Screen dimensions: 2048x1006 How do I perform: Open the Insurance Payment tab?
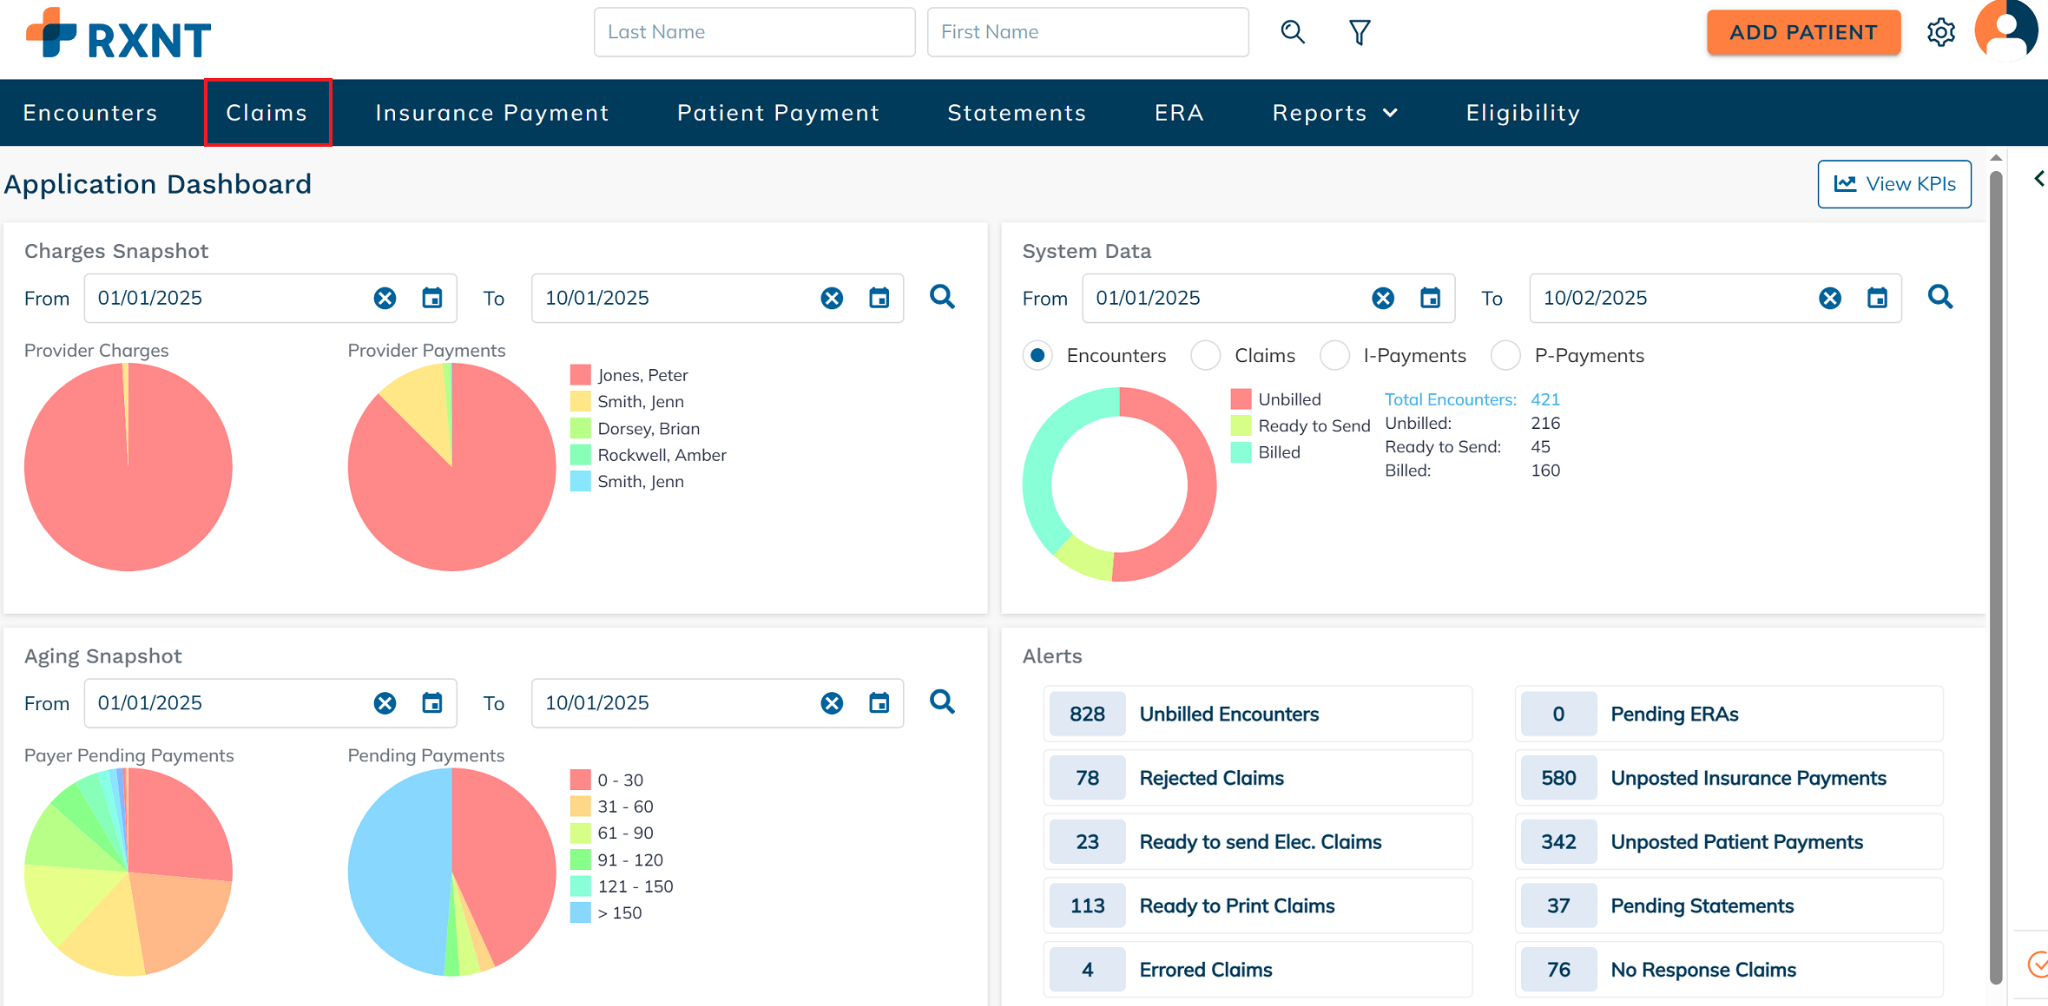492,113
